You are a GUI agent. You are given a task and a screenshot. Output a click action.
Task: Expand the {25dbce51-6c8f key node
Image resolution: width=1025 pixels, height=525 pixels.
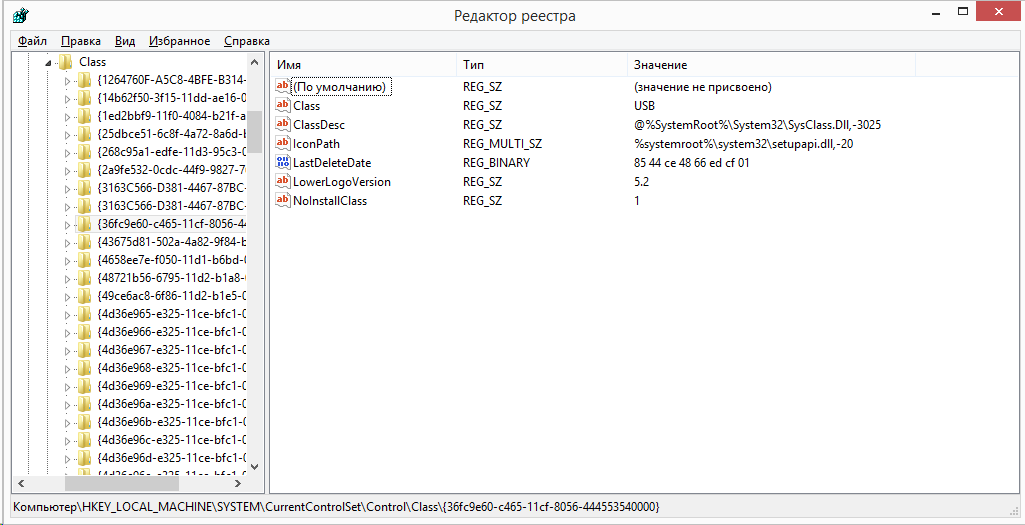pyautogui.click(x=68, y=134)
